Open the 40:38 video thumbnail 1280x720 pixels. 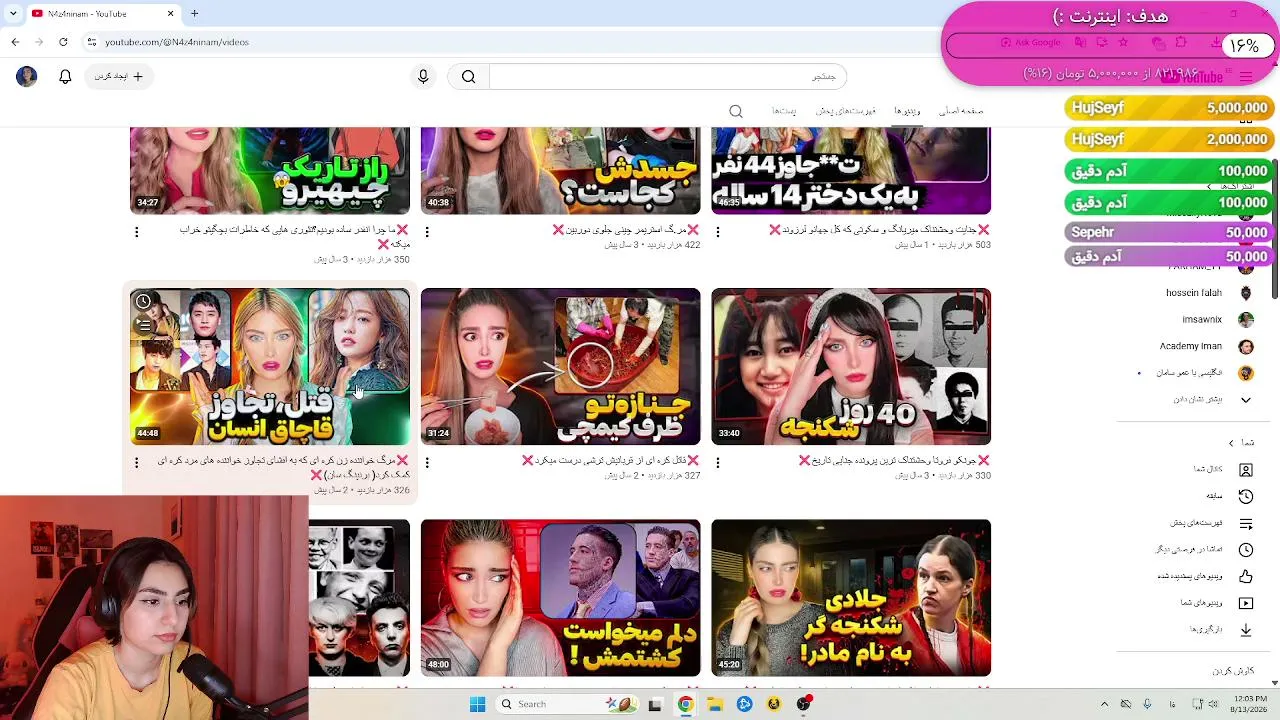[x=560, y=171]
